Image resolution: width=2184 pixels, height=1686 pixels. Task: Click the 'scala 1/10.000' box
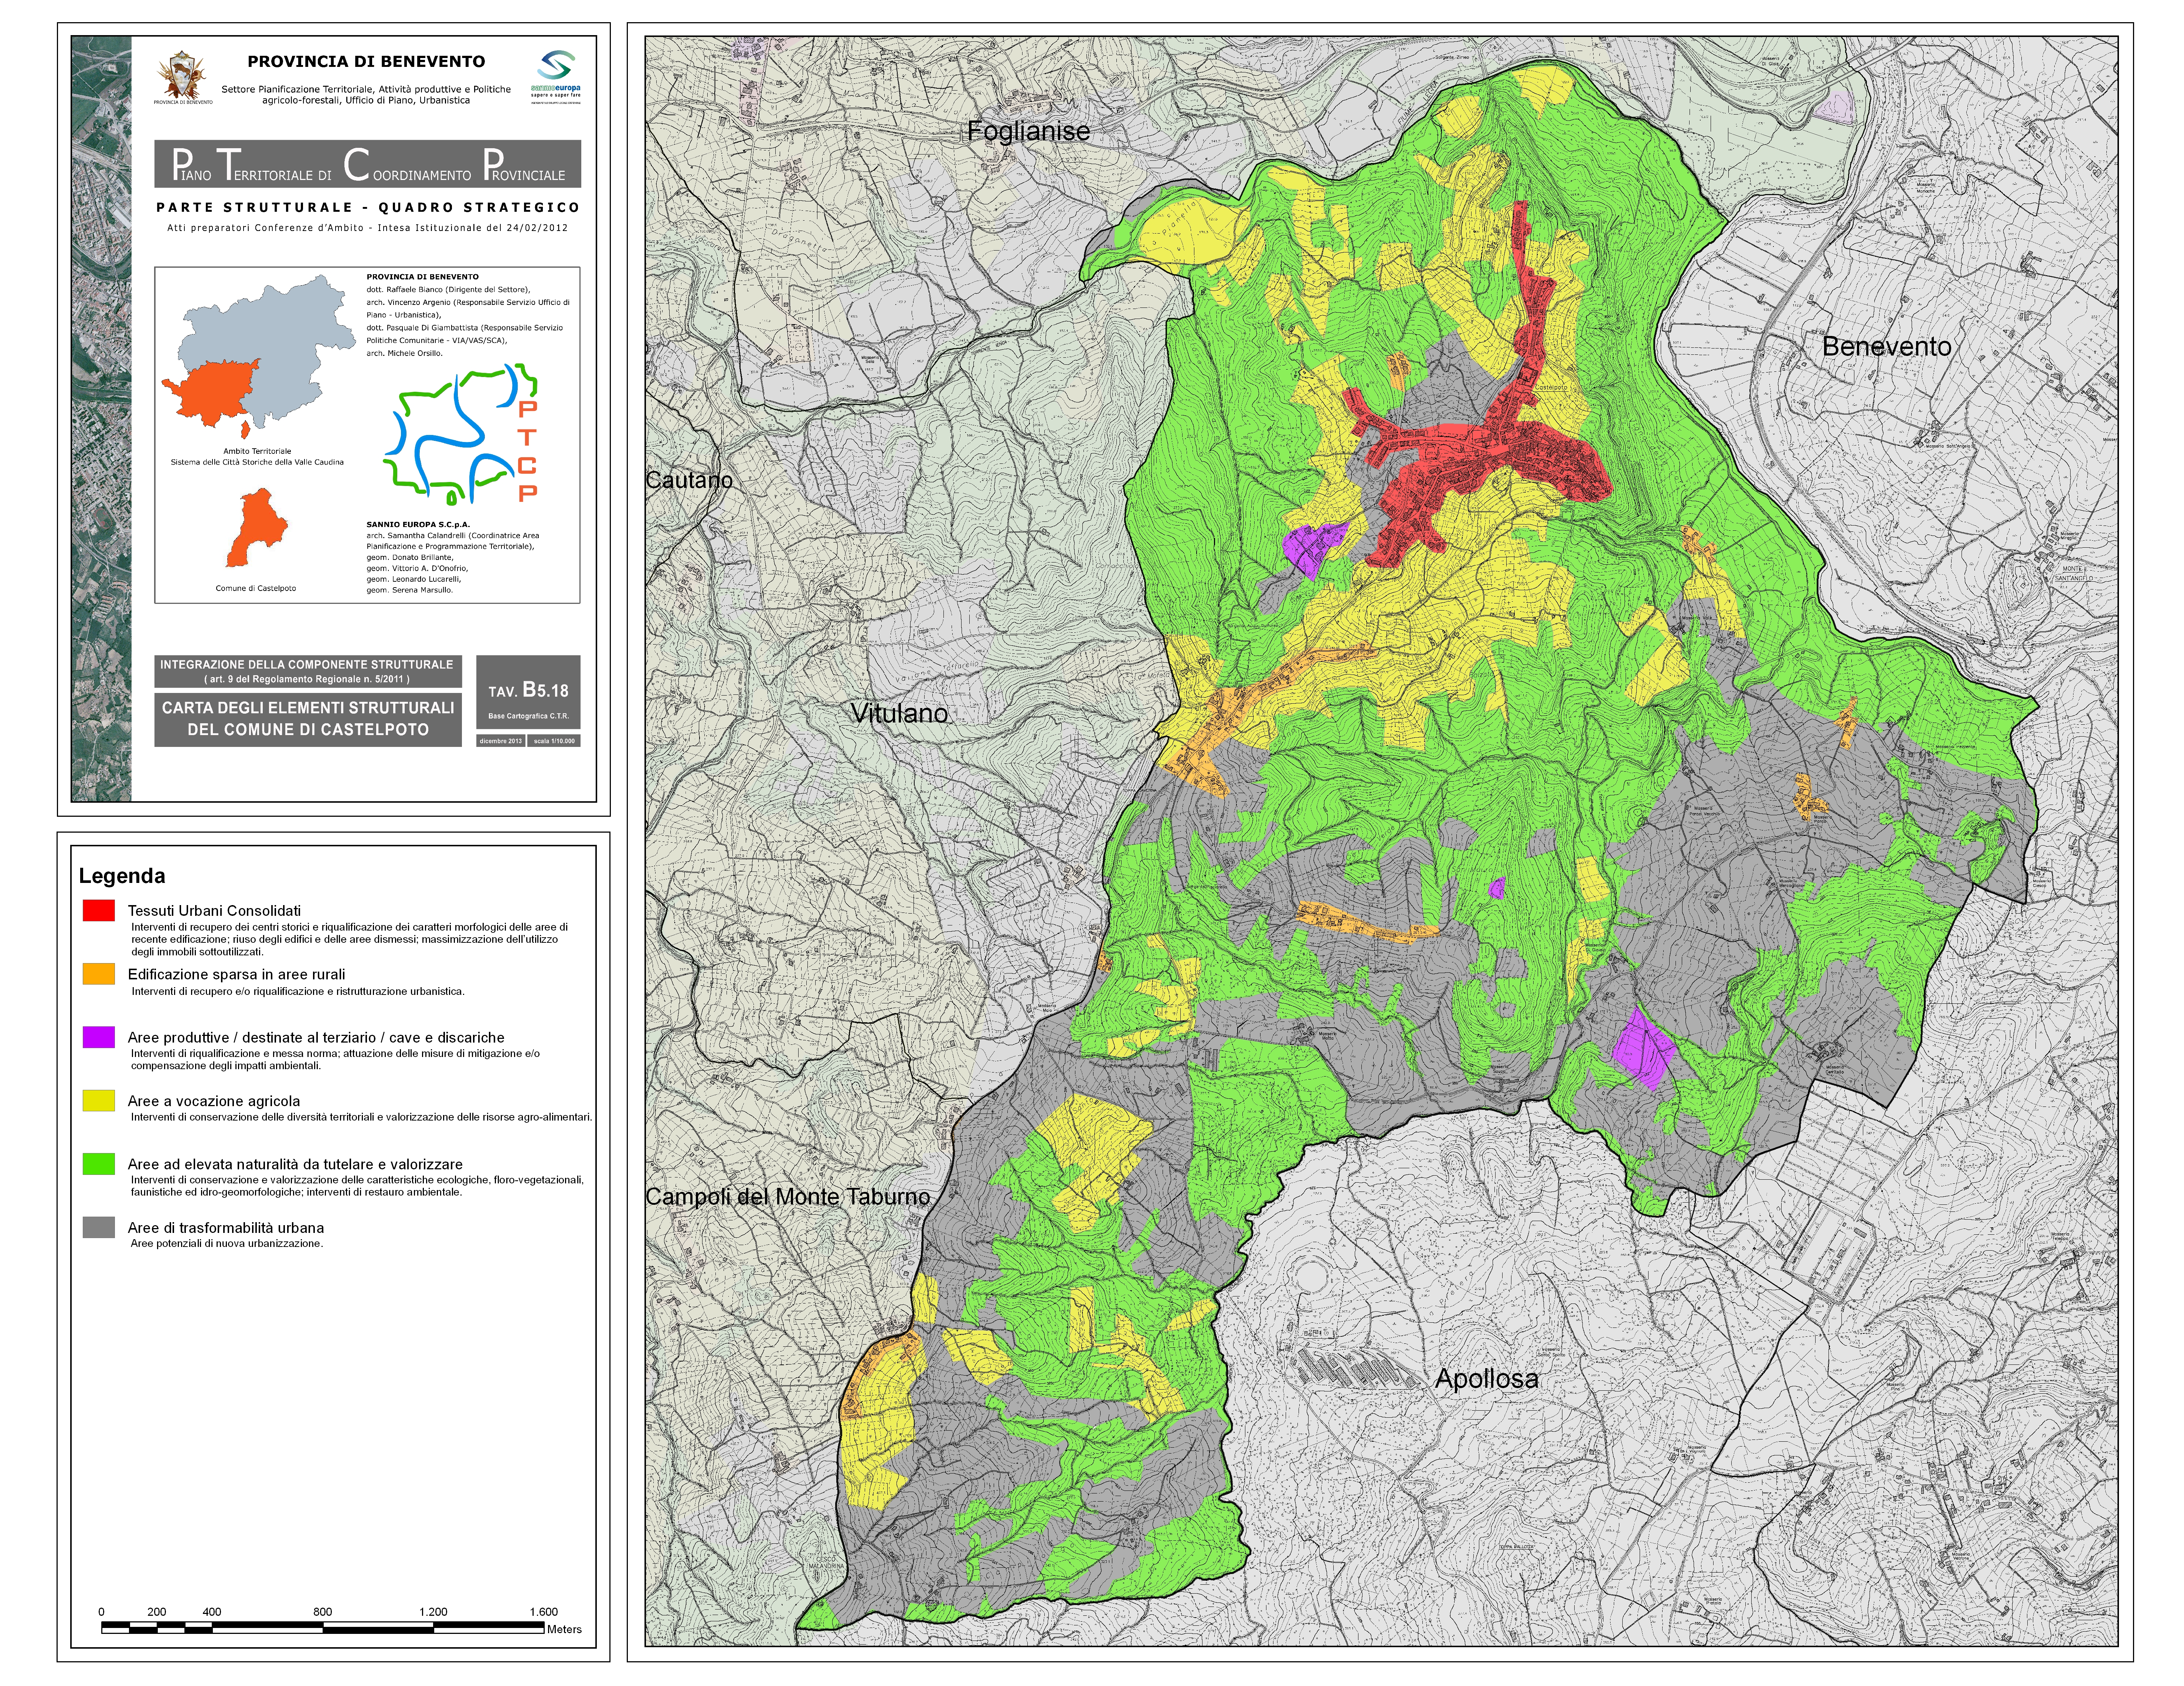554,741
